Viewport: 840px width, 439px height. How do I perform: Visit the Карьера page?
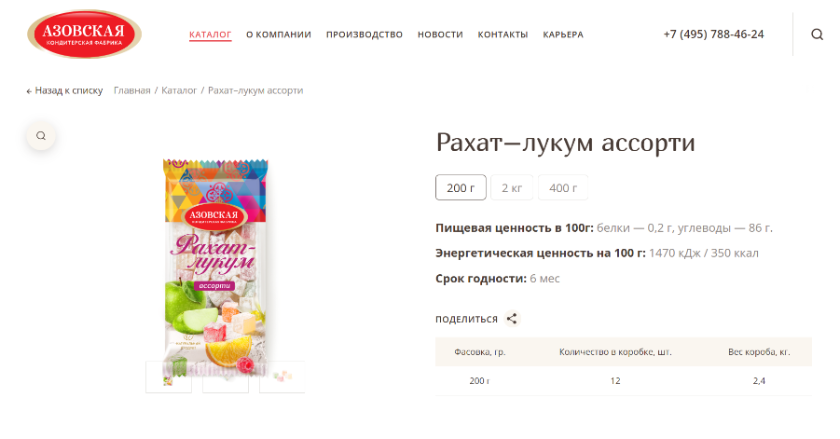pyautogui.click(x=563, y=34)
